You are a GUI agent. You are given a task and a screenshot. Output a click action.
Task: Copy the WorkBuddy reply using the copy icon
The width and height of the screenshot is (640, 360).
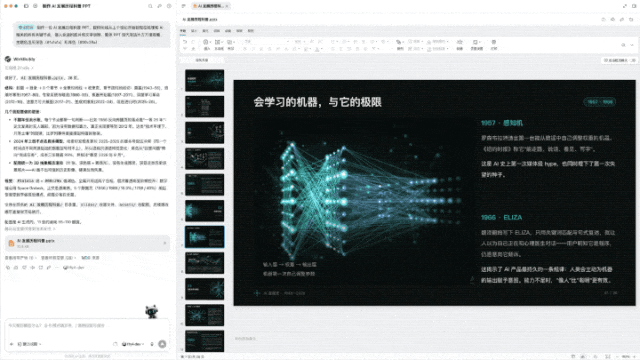(8, 268)
